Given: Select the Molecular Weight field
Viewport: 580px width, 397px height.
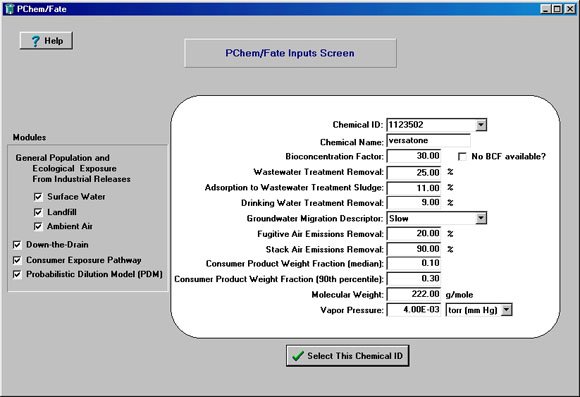Looking at the screenshot, I should (x=414, y=294).
